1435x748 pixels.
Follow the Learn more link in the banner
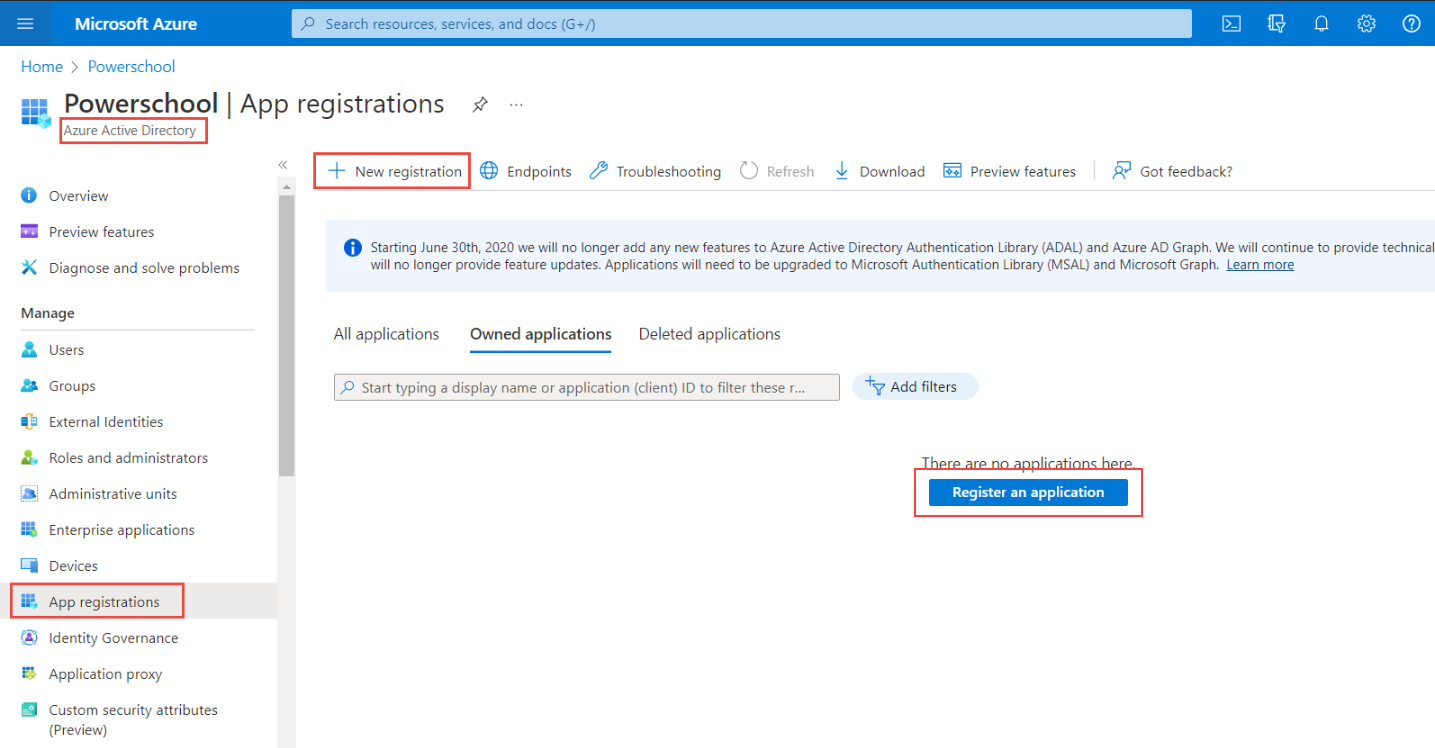(x=1260, y=265)
